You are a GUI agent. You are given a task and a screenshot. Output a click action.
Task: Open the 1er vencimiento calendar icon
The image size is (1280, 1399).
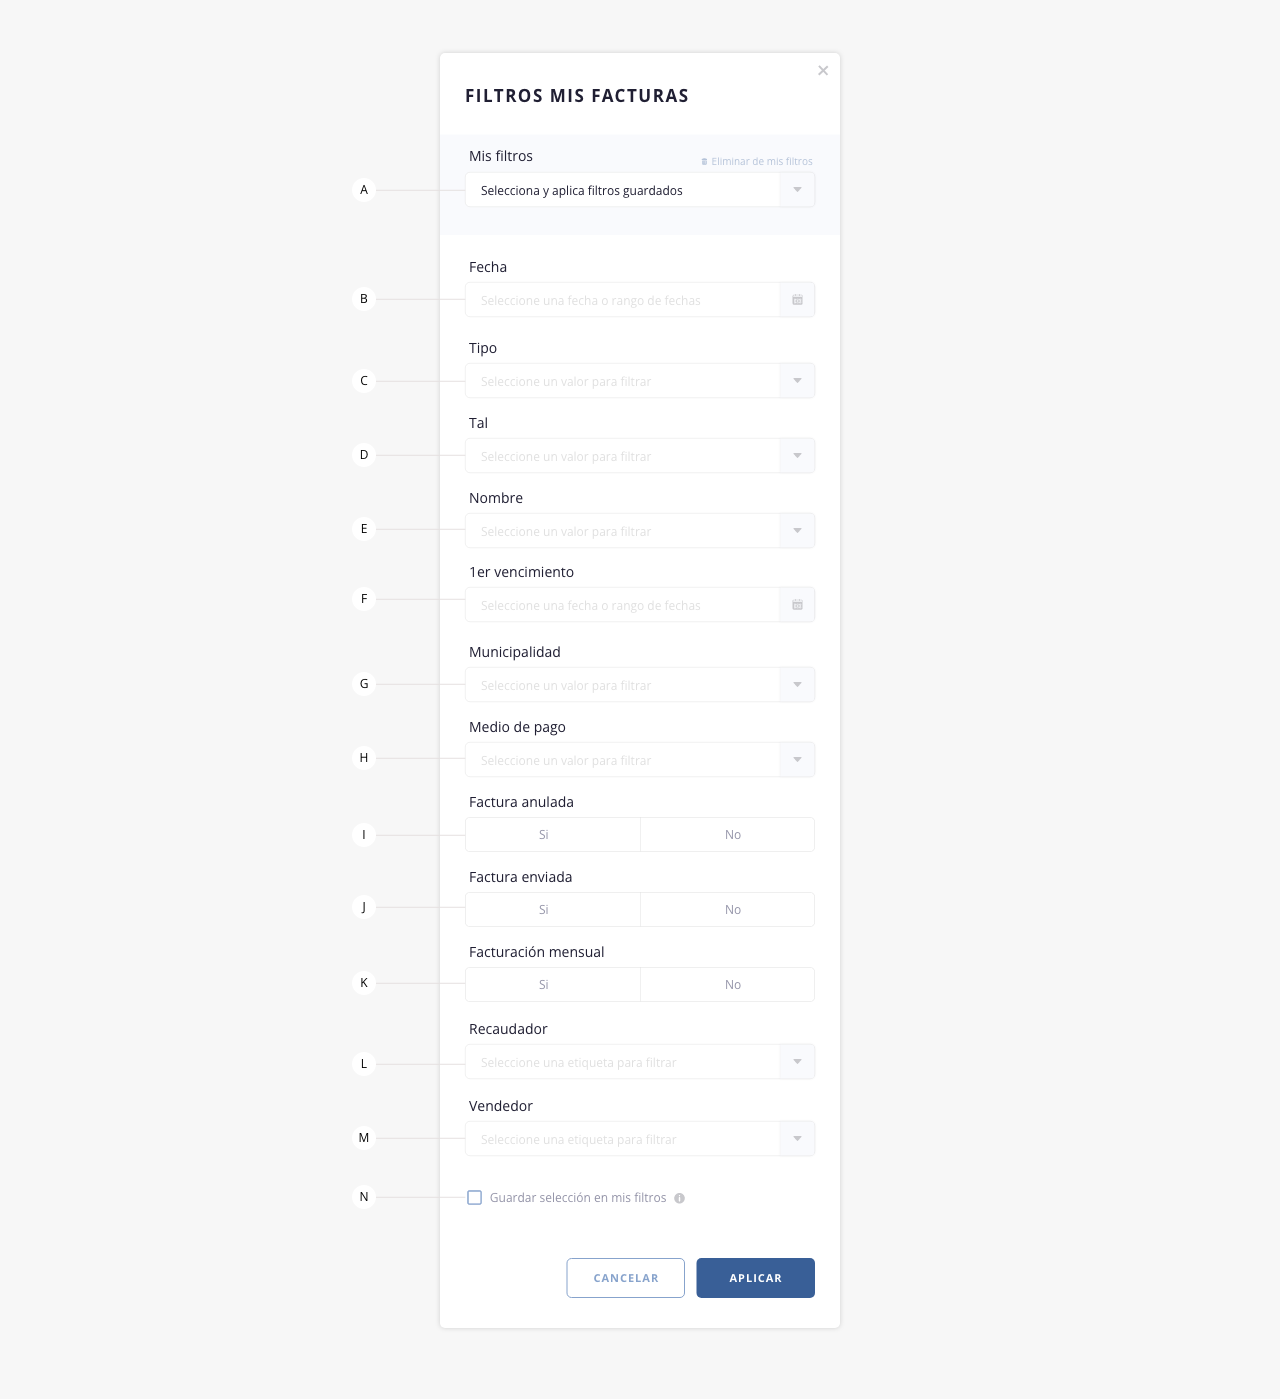[797, 605]
